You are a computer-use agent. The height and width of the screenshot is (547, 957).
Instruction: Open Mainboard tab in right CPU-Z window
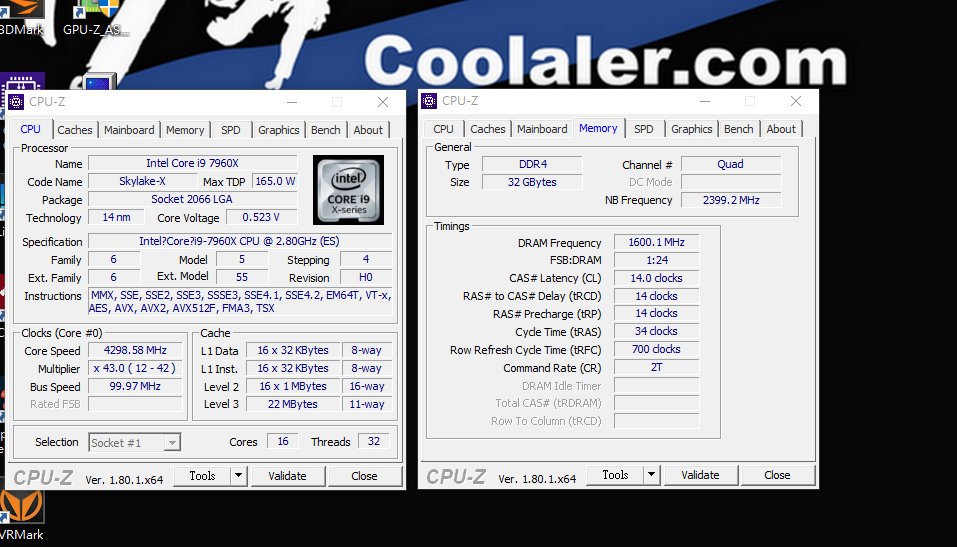point(542,129)
